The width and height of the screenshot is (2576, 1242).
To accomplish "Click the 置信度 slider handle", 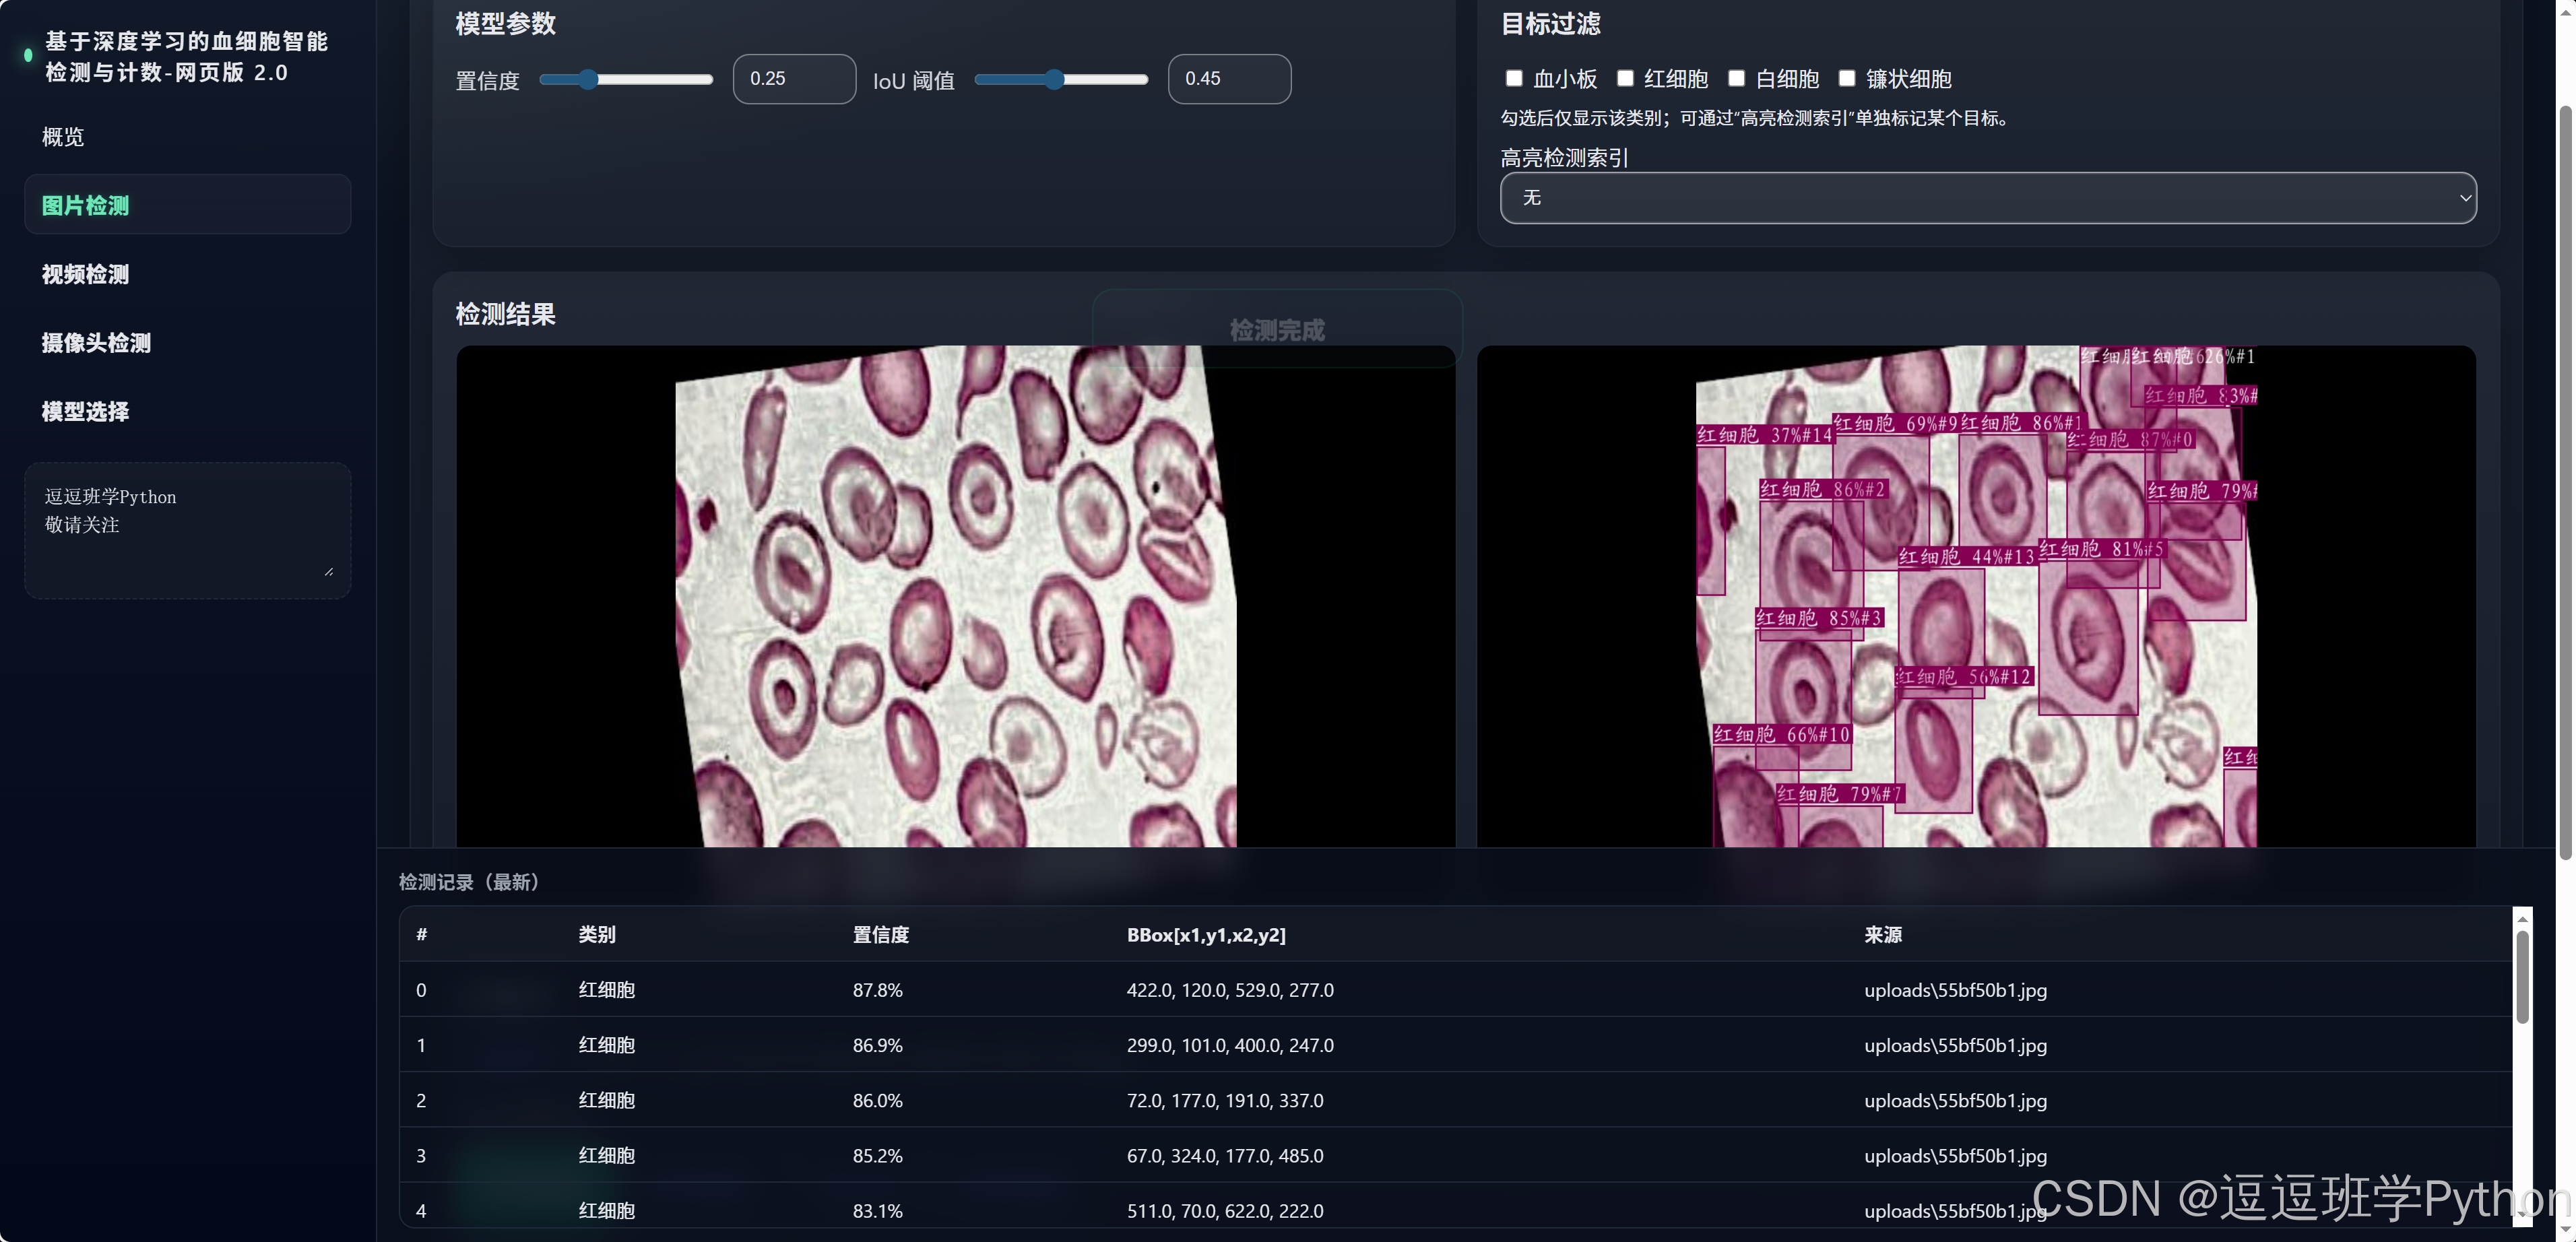I will click(588, 80).
